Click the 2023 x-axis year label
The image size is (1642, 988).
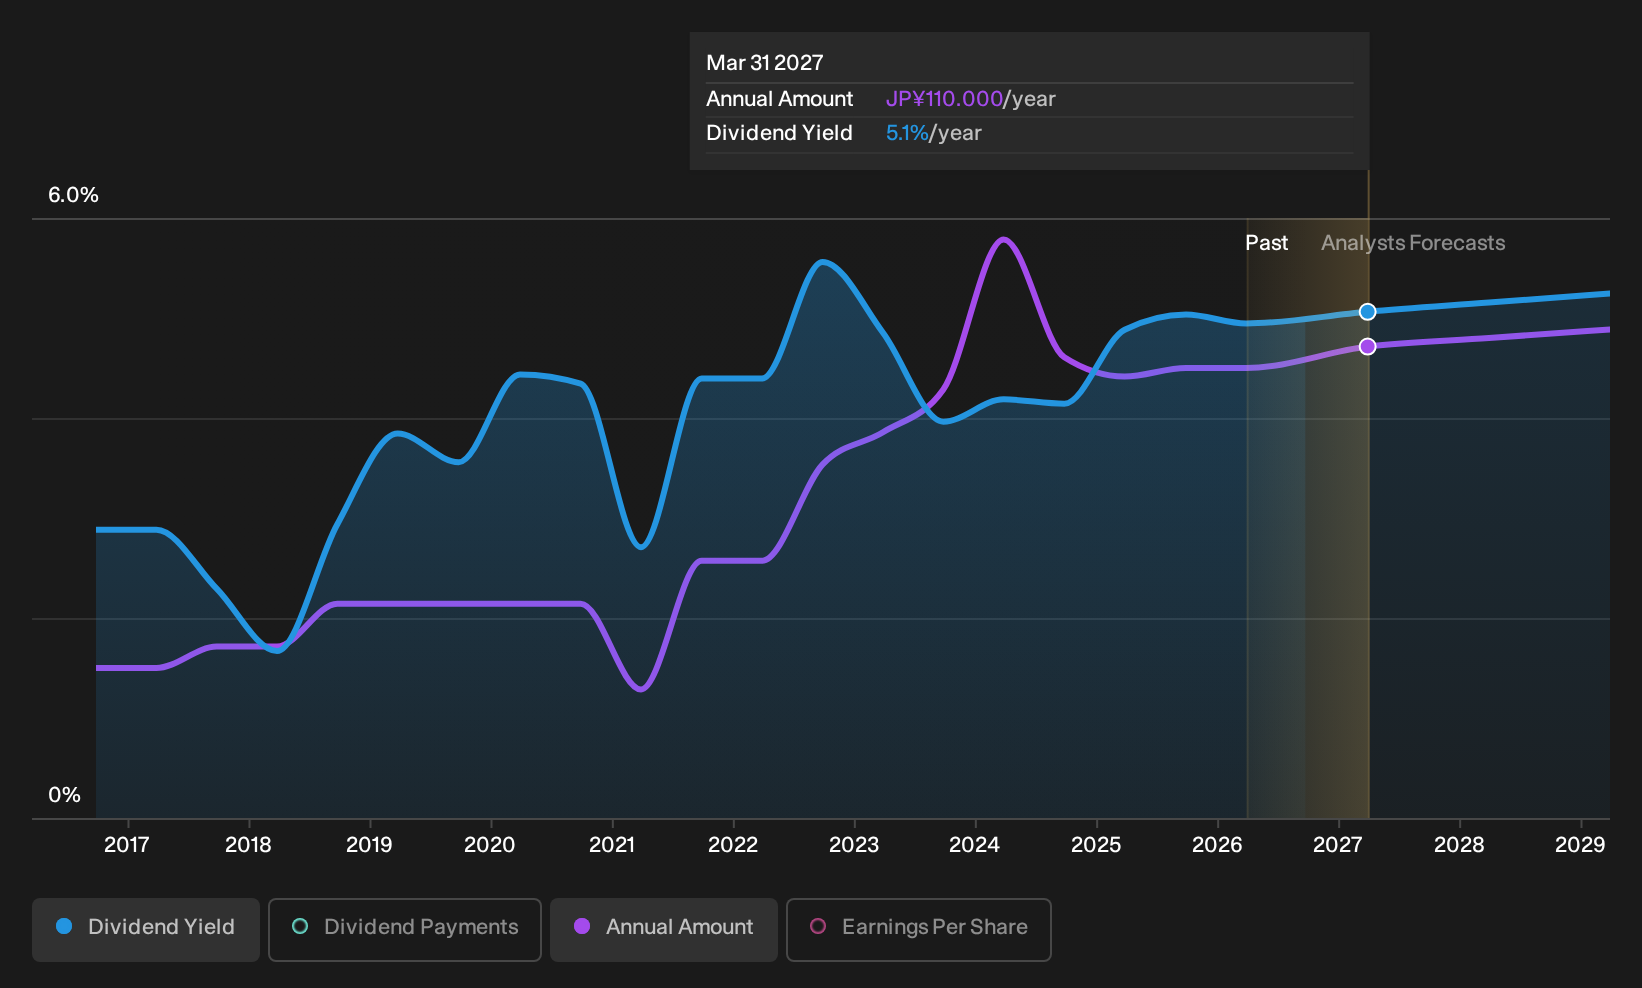coord(854,845)
